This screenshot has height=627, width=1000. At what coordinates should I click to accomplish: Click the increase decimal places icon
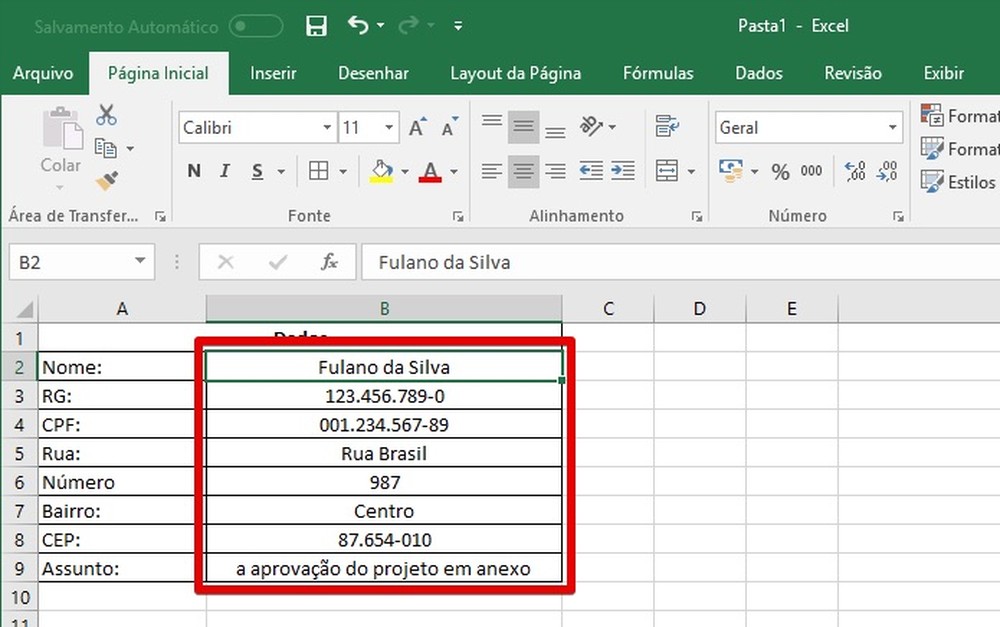click(x=855, y=171)
